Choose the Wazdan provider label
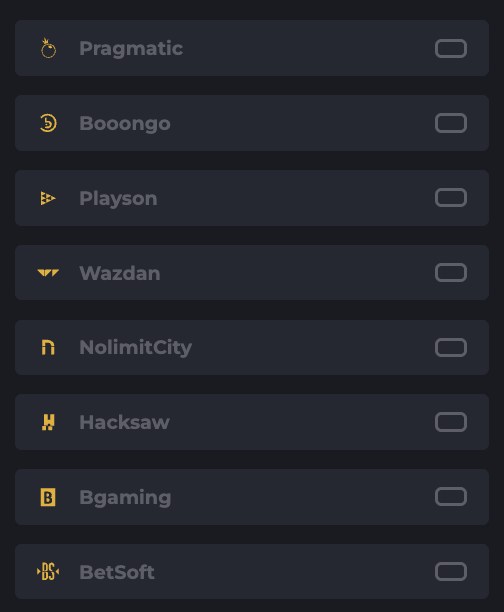Screen dimensions: 504x612 (x=120, y=273)
